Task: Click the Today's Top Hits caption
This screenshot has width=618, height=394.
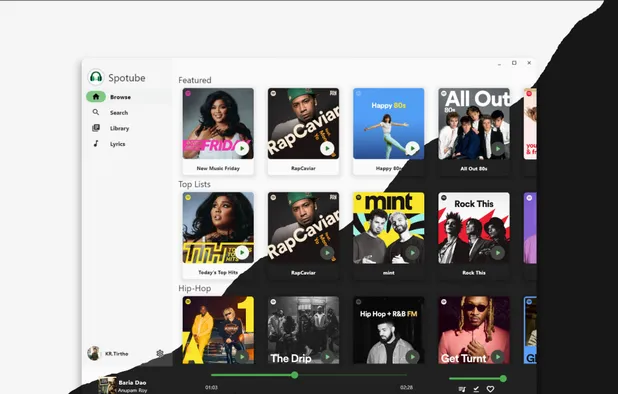Action: (x=218, y=272)
